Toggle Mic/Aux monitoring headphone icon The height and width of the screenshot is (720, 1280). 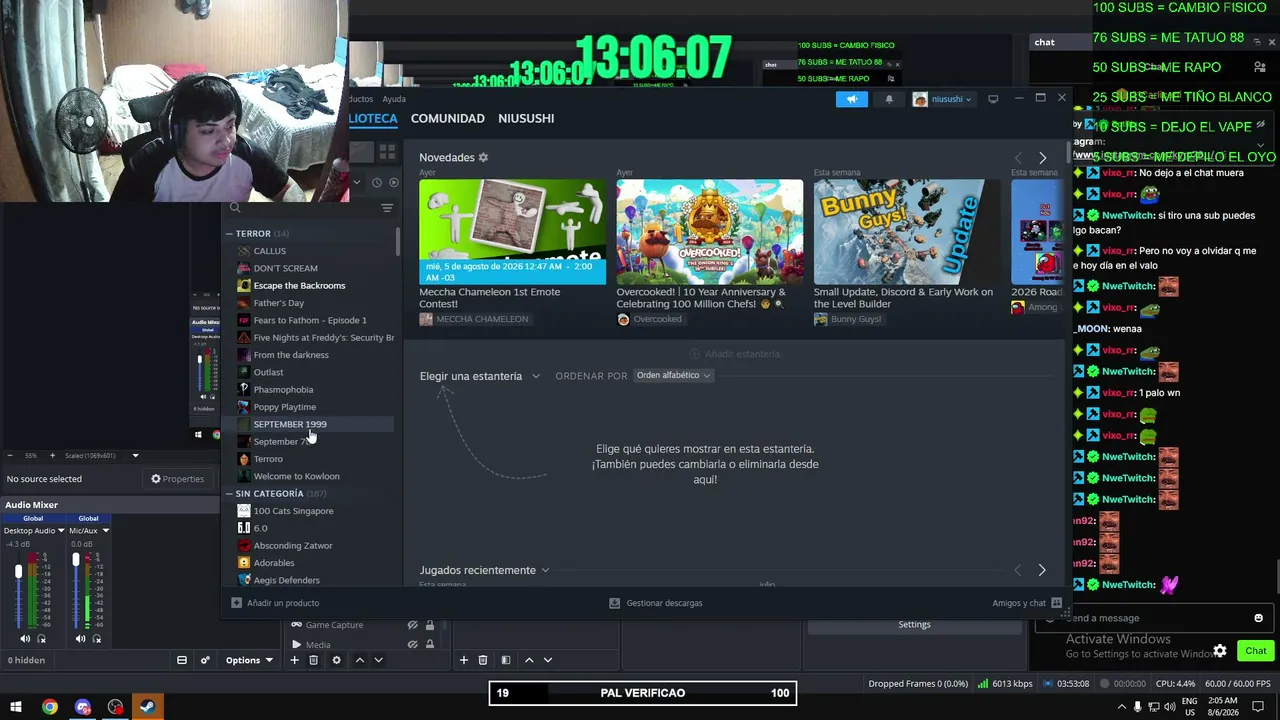click(97, 639)
